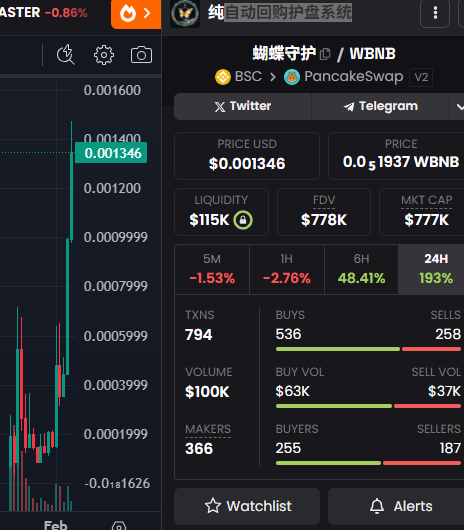464x530 pixels.
Task: Click the PancakeSwap bunny logo icon
Action: pos(292,77)
